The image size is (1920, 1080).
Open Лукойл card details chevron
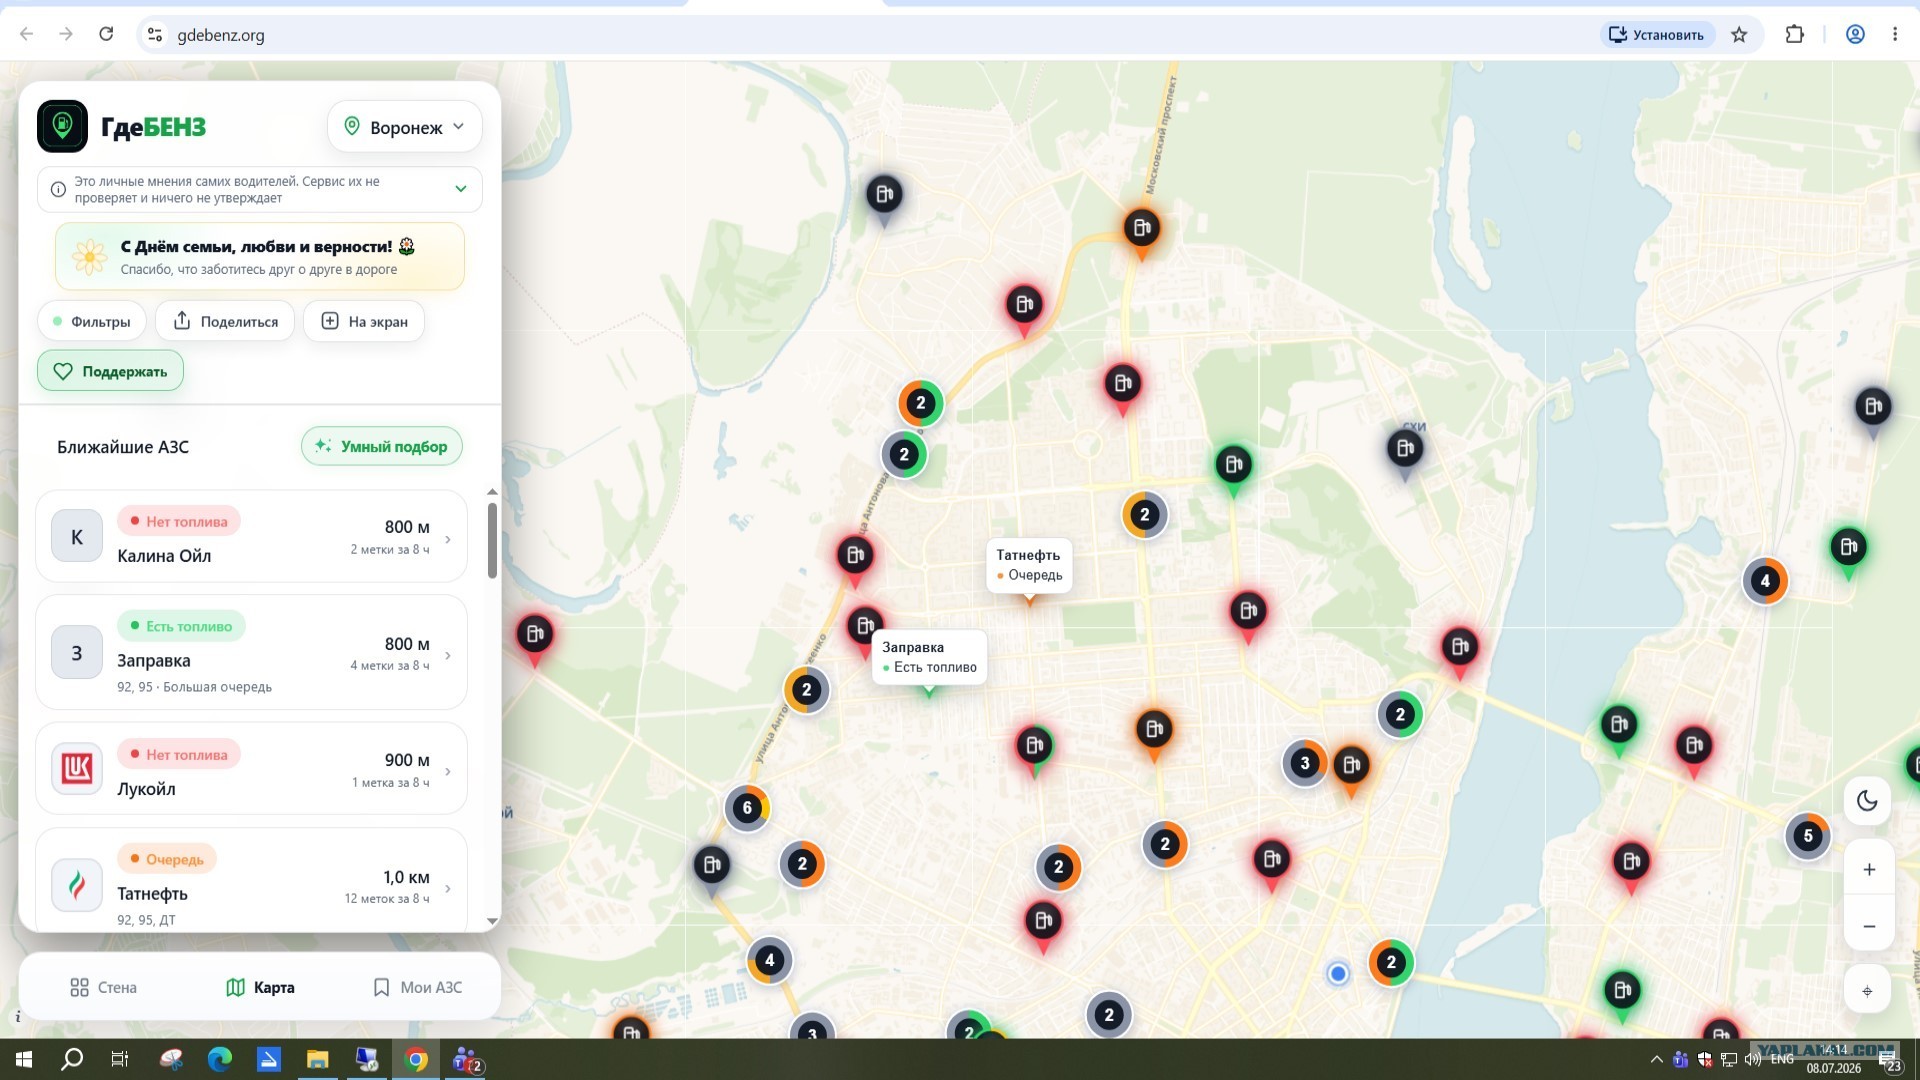click(448, 771)
